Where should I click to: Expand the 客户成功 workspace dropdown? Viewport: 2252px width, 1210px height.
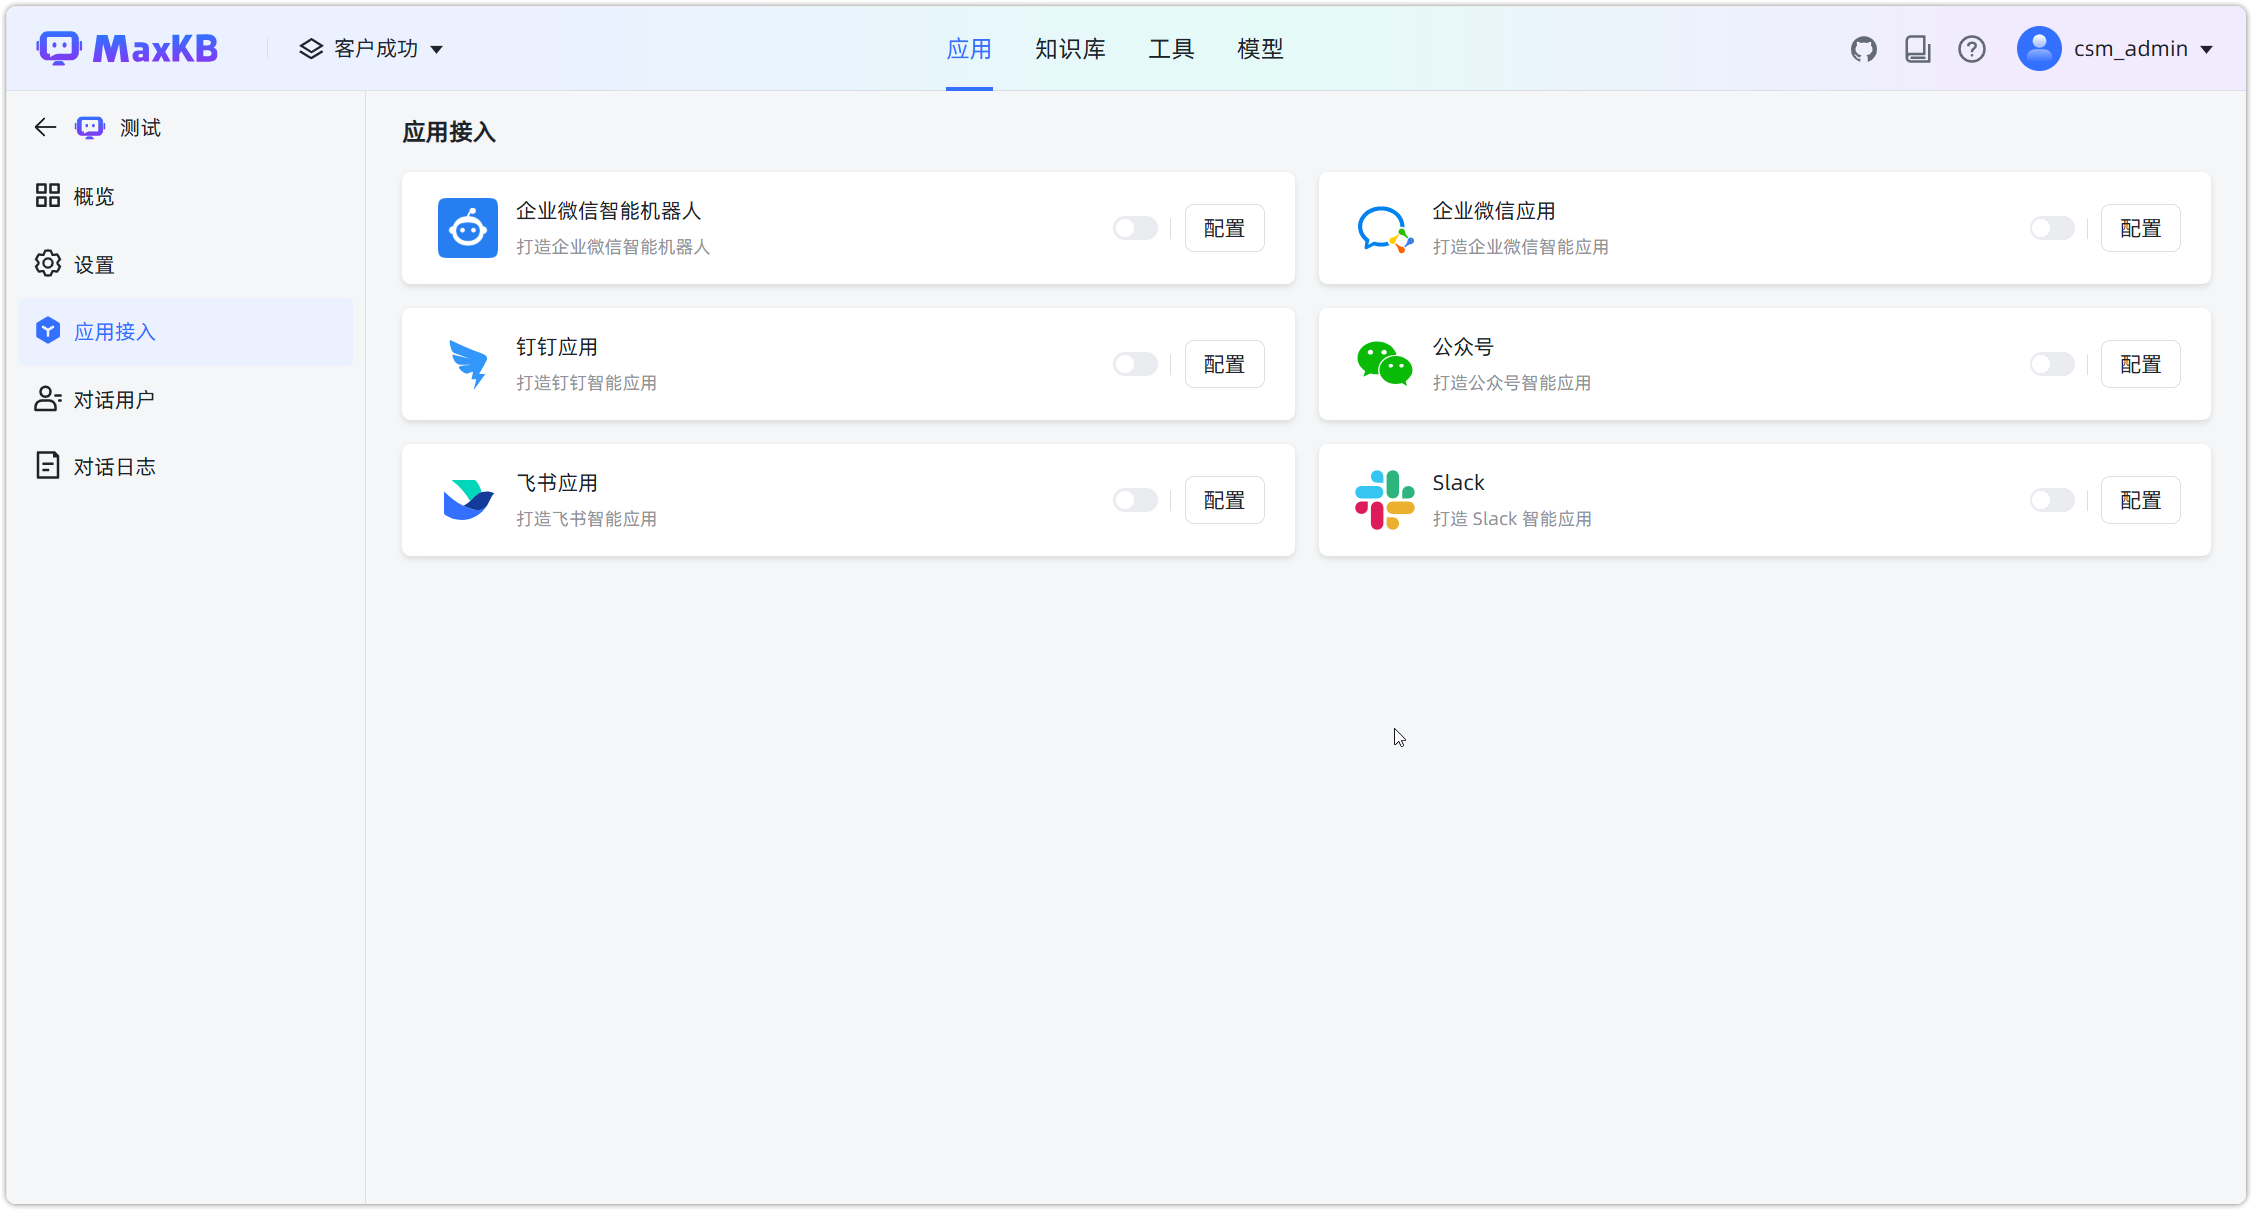point(371,49)
